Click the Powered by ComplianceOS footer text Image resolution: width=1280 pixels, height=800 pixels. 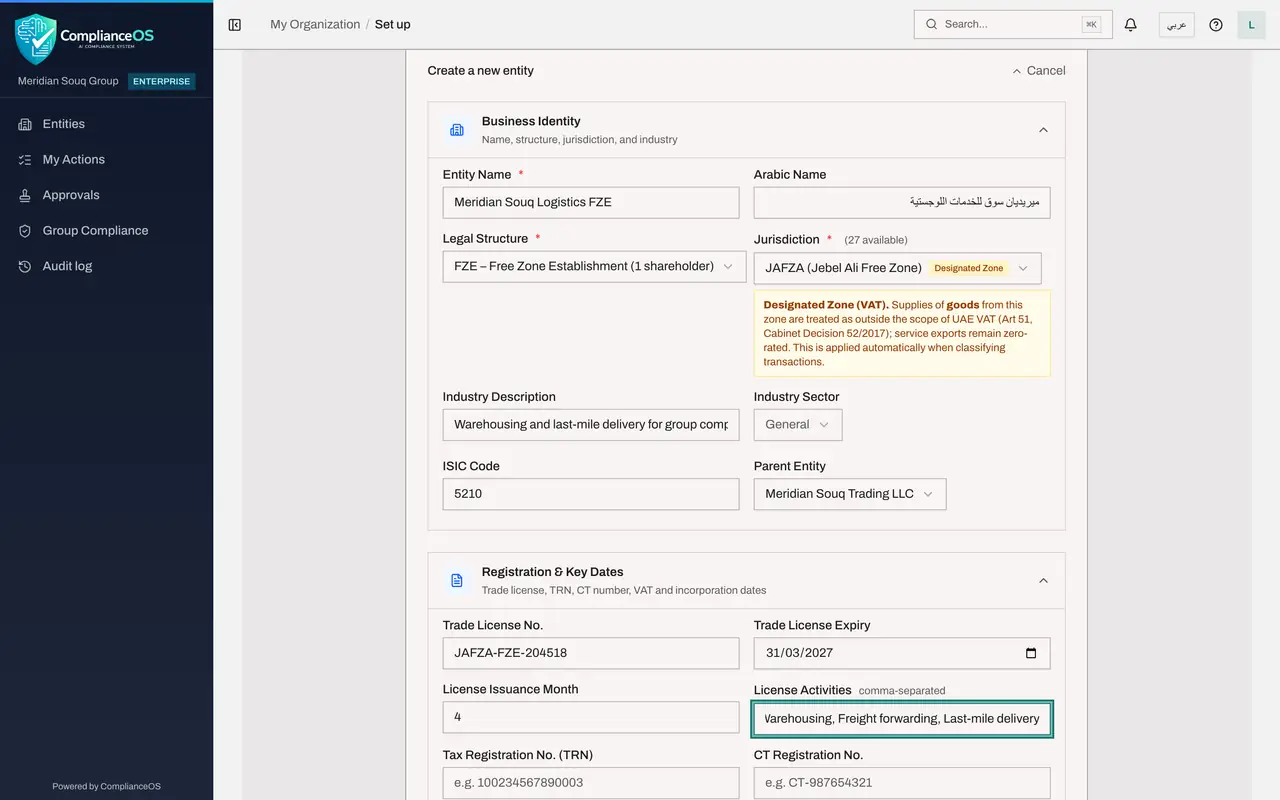pos(106,787)
